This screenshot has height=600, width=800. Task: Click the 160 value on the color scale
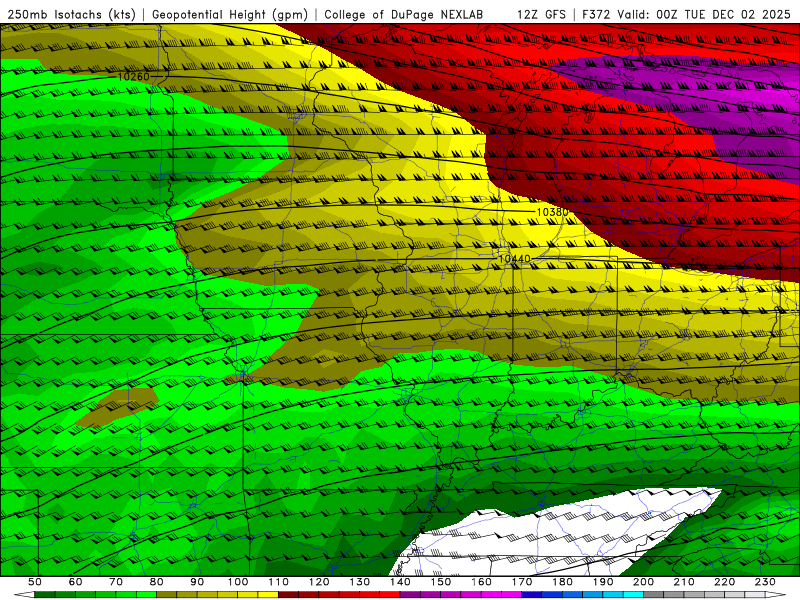coord(481,582)
